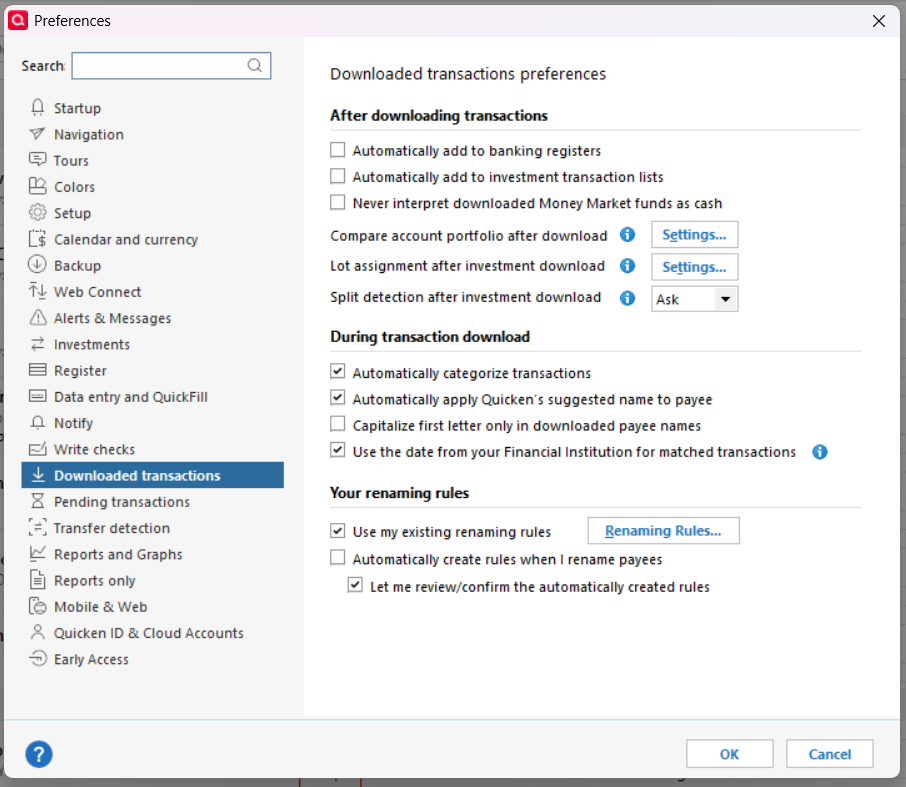The height and width of the screenshot is (787, 906).
Task: Switch to Quicken ID & Cloud Accounts
Action: click(x=148, y=633)
